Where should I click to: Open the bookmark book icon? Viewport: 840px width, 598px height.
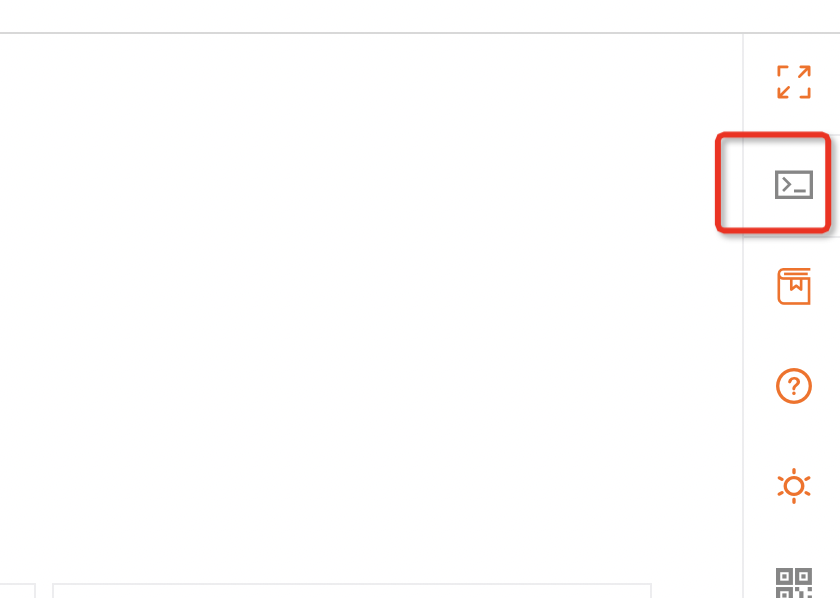793,286
